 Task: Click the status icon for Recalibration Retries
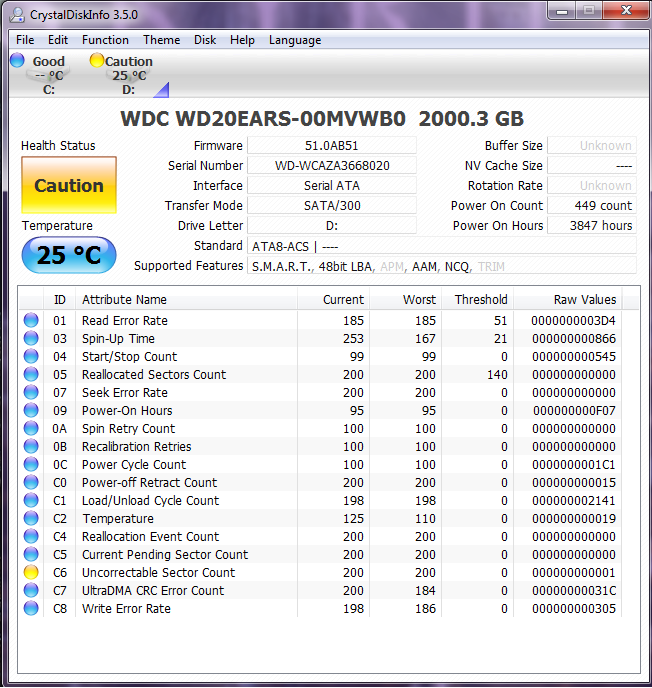pyautogui.click(x=31, y=446)
